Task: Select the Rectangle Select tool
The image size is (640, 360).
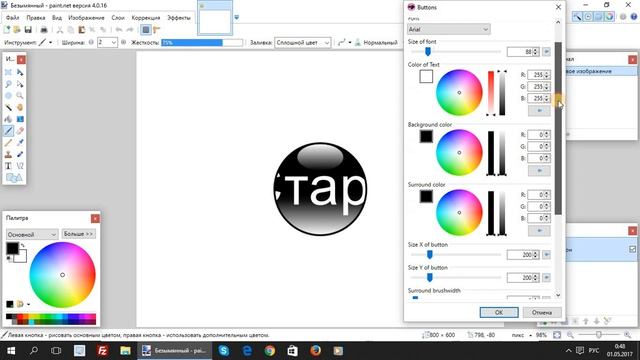Action: coord(8,72)
